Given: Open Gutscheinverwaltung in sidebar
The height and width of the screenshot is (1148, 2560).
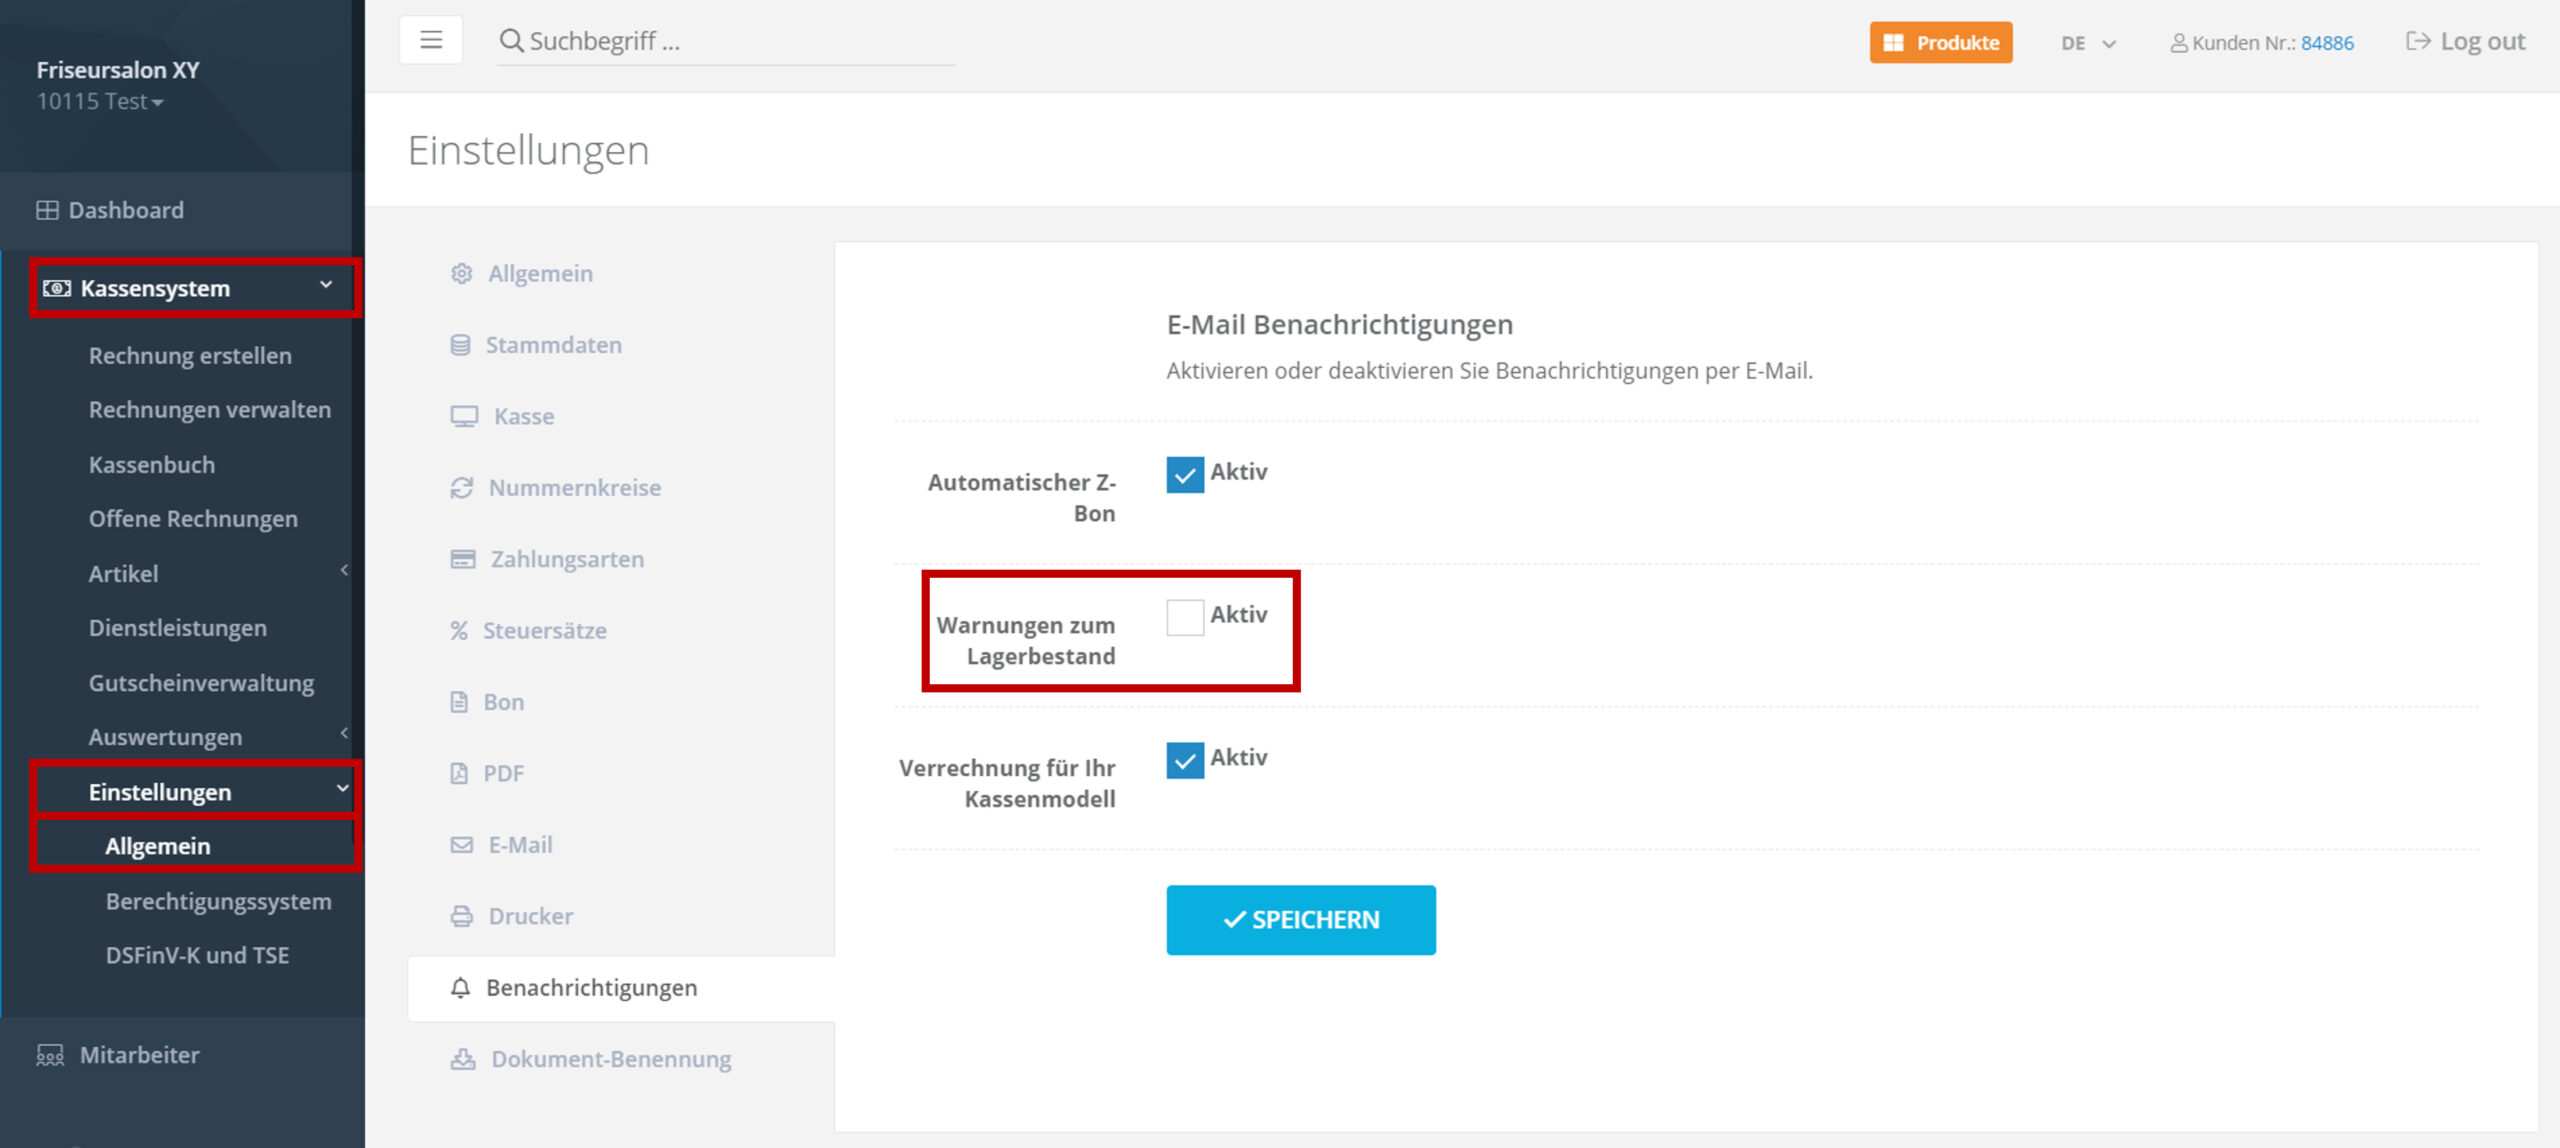Looking at the screenshot, I should tap(201, 682).
